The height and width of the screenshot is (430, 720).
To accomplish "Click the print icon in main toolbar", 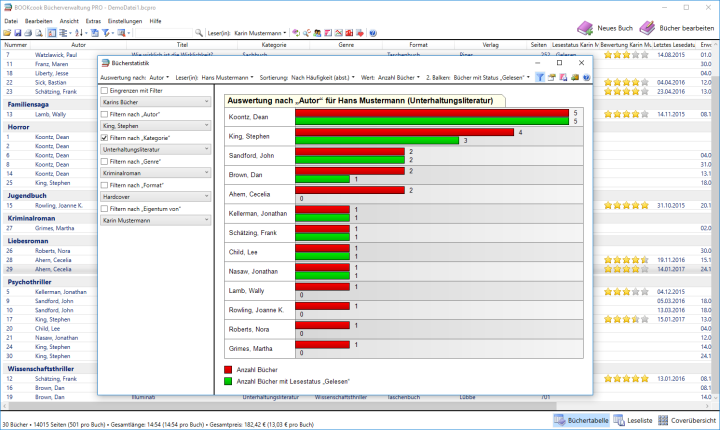I will coord(27,33).
